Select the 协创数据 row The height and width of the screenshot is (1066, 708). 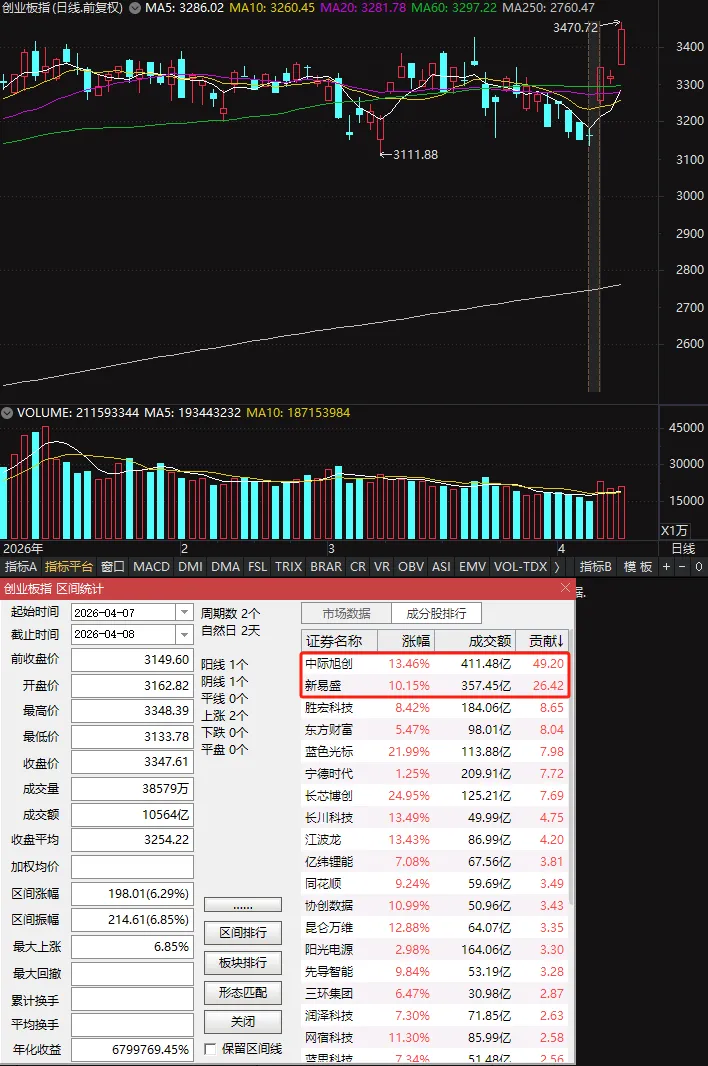click(x=435, y=906)
